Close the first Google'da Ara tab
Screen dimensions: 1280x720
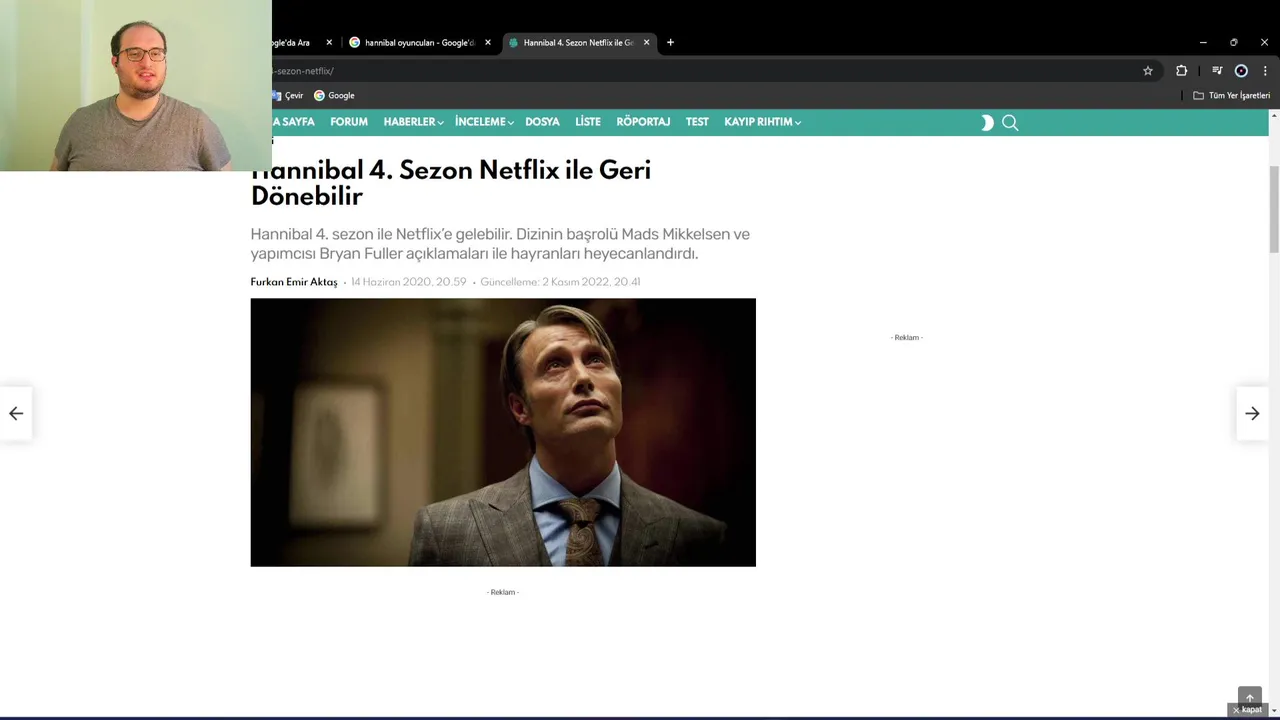(x=329, y=43)
